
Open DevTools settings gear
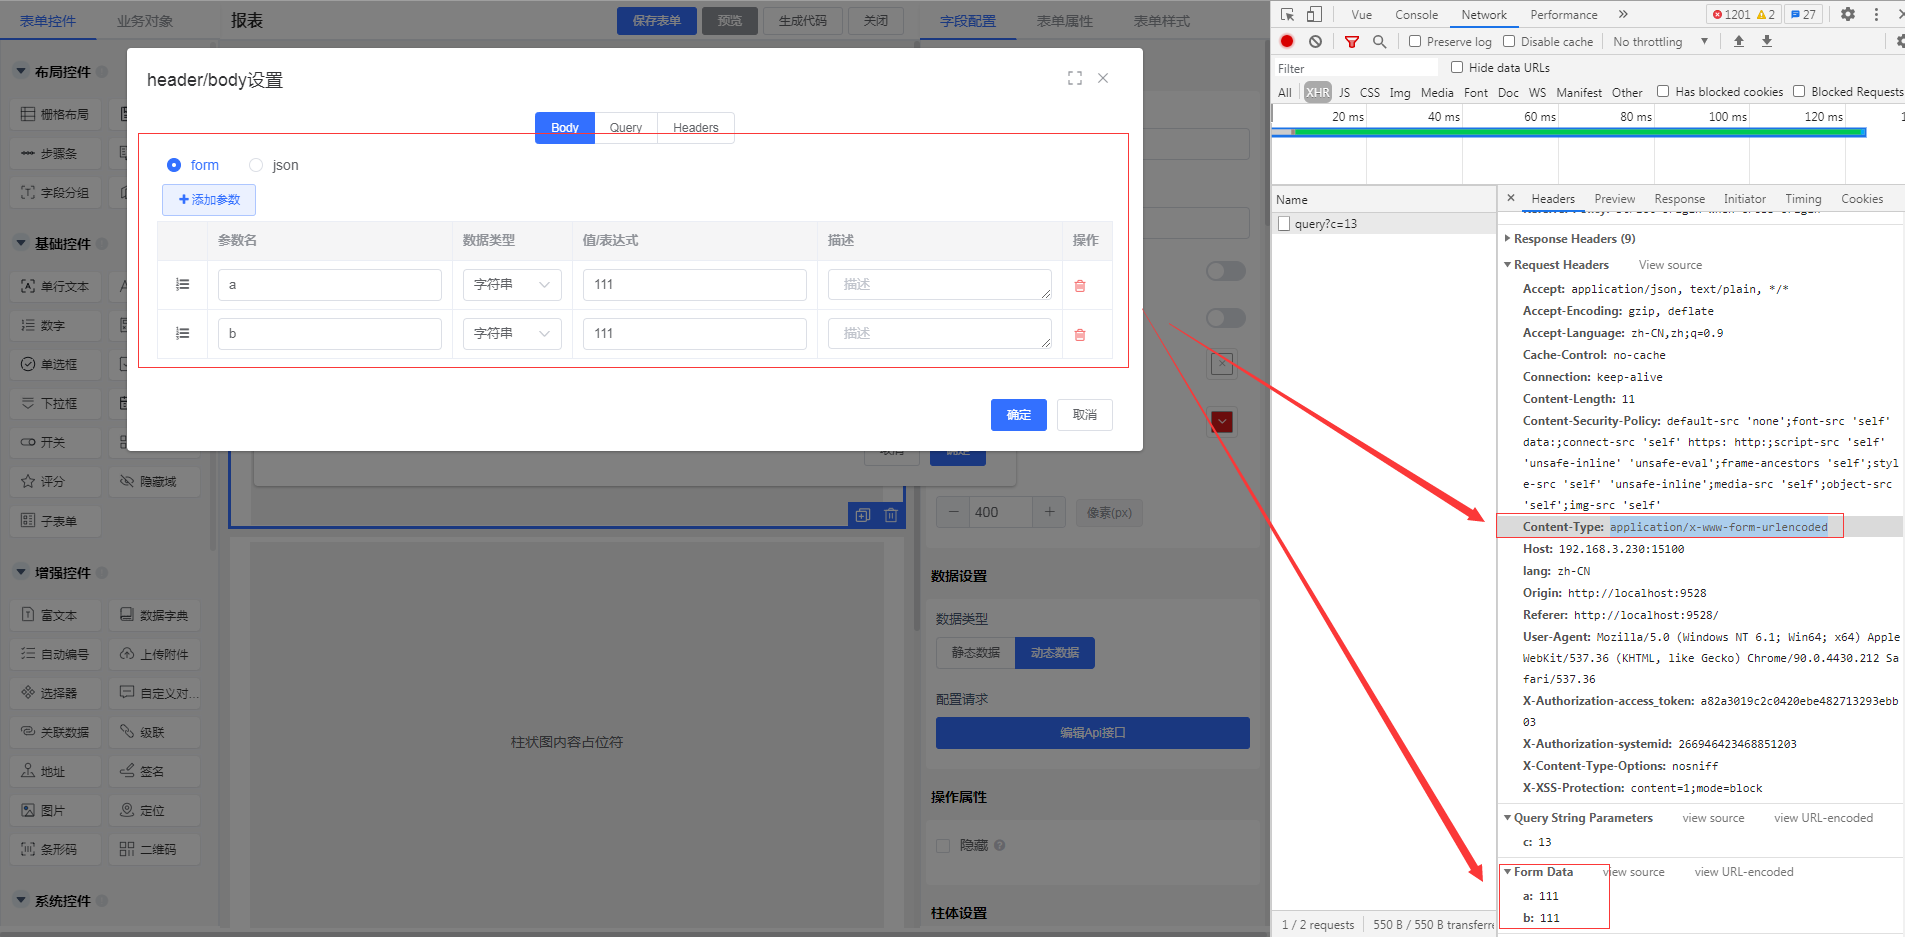click(x=1848, y=14)
